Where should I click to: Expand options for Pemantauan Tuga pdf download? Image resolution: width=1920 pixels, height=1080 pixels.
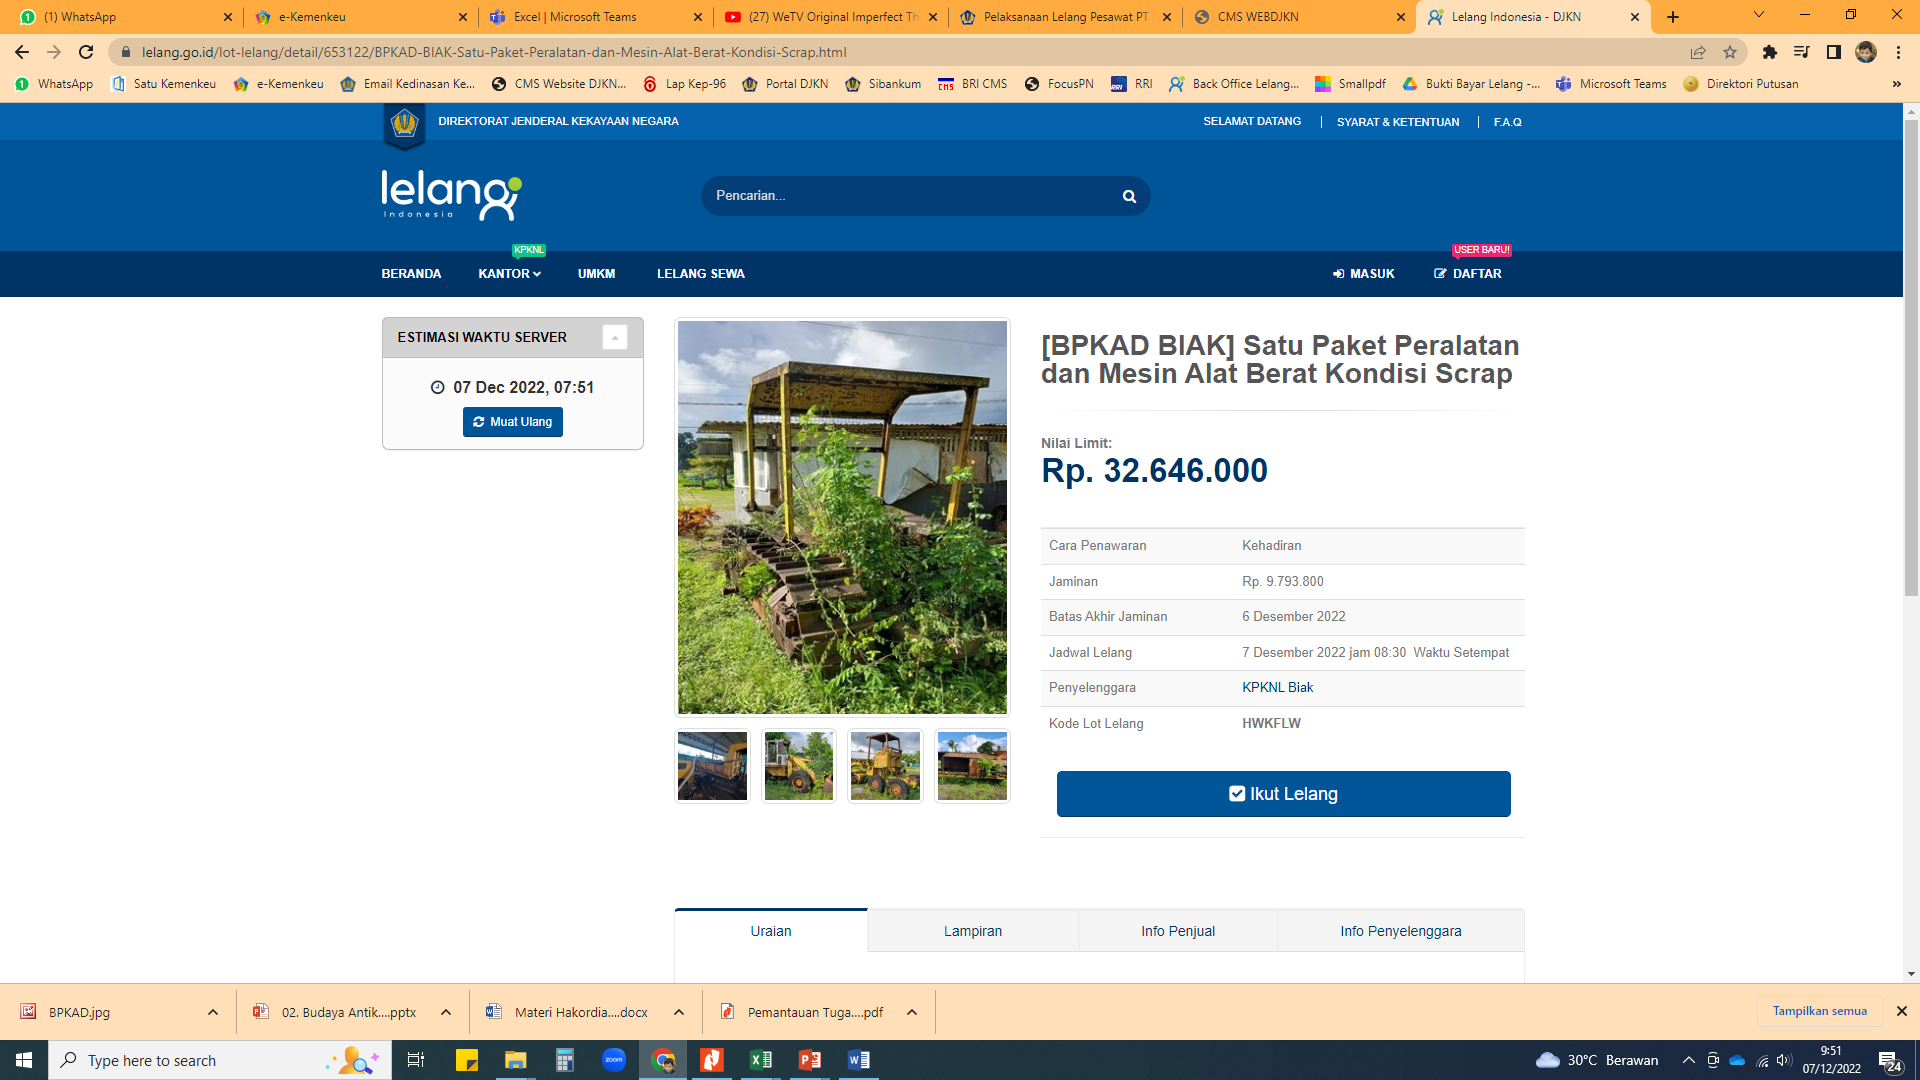click(912, 1012)
